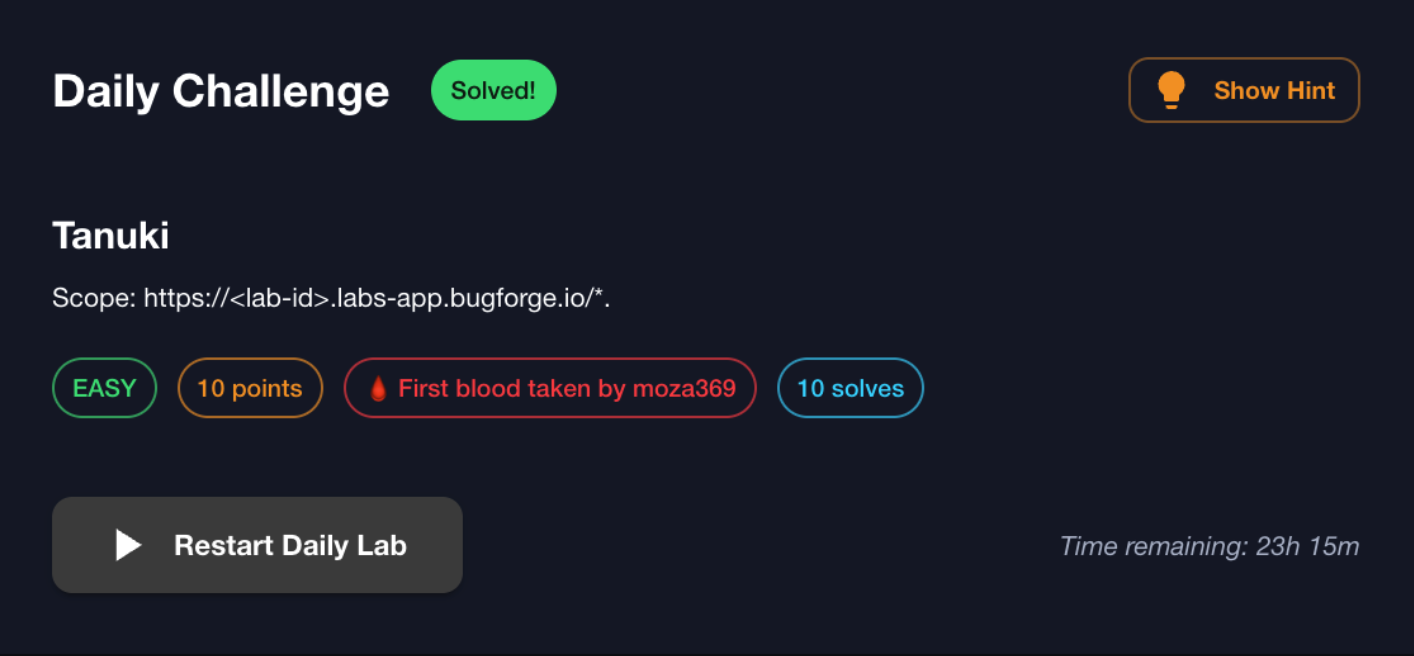Click the Restart Daily Lab text
Viewport: 1414px width, 656px height.
(x=290, y=545)
